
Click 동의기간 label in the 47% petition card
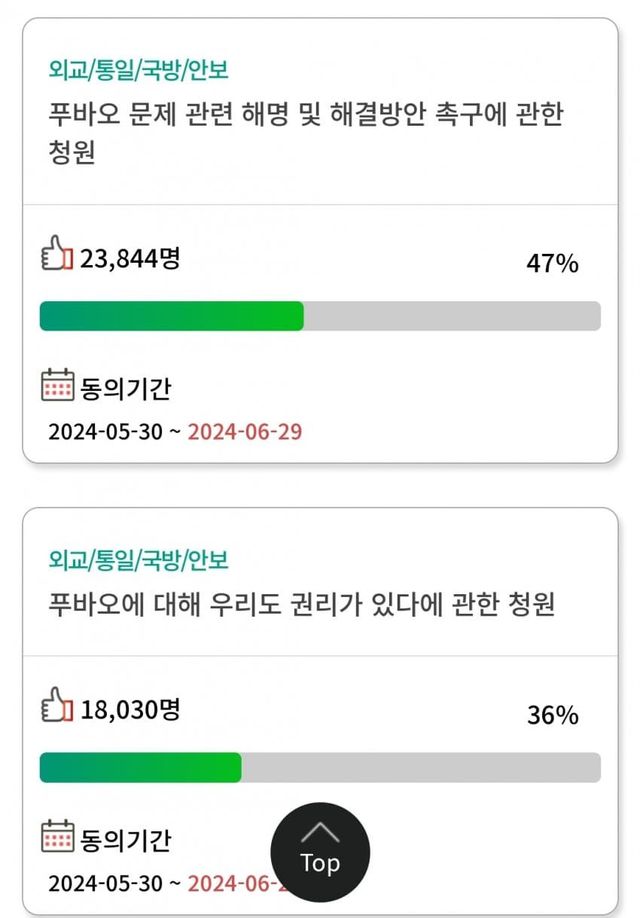[x=125, y=389]
